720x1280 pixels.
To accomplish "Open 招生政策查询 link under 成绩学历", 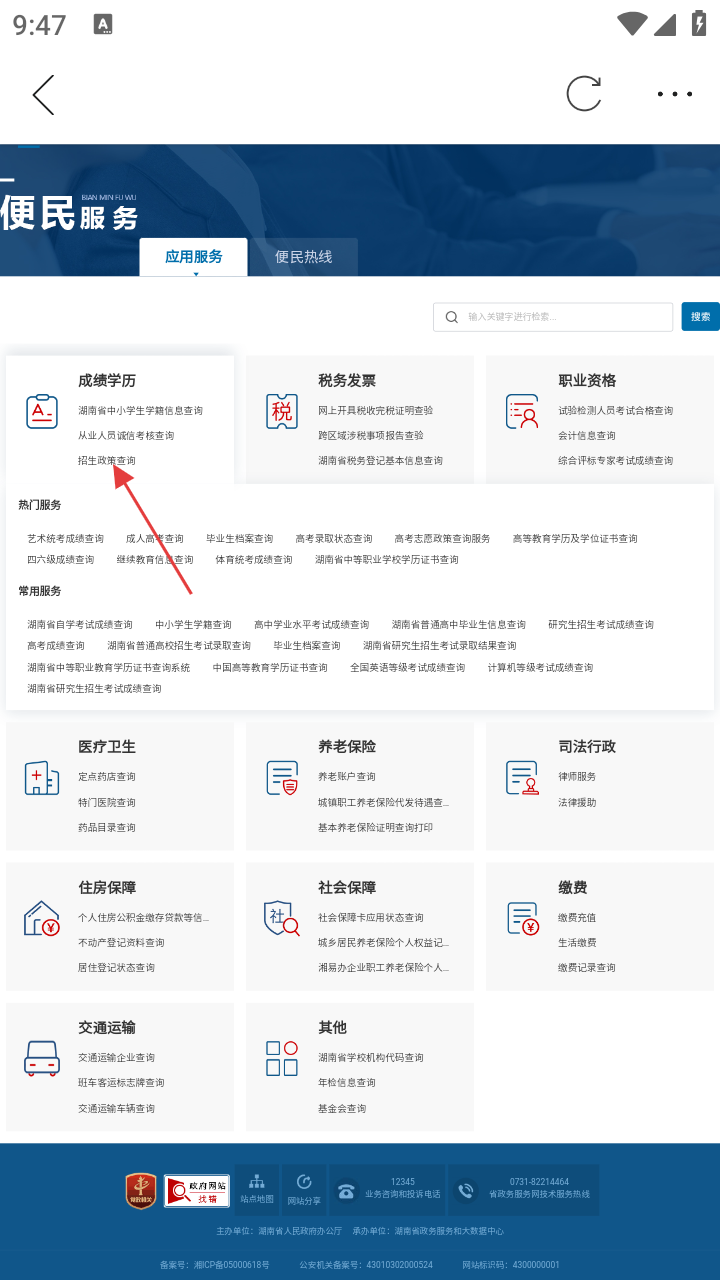I will pos(107,461).
